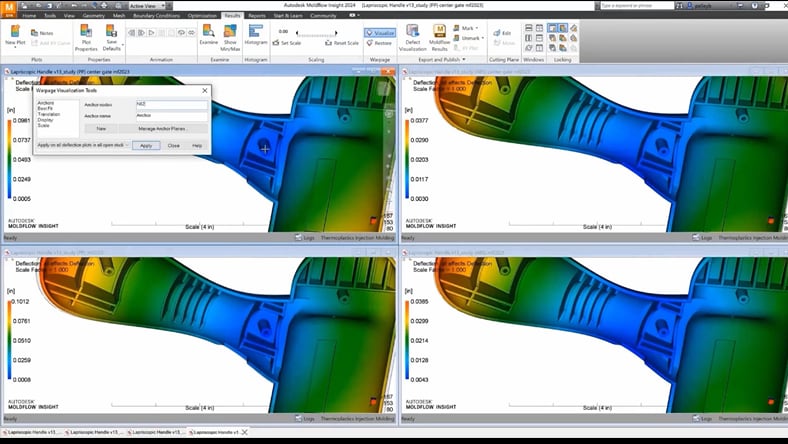Play the result animation
Viewport: 788px width, 444px height.
[x=151, y=33]
